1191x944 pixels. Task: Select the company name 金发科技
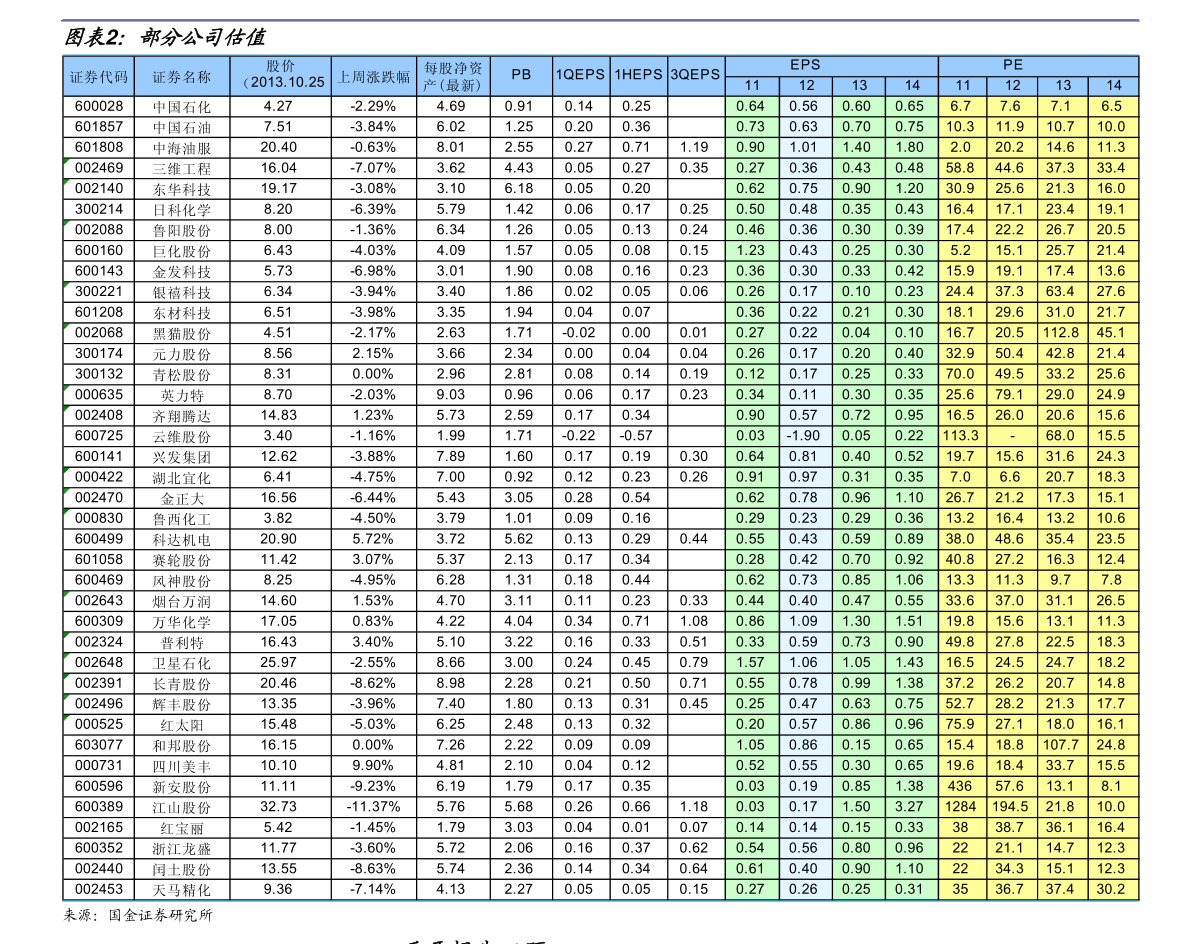pos(181,272)
